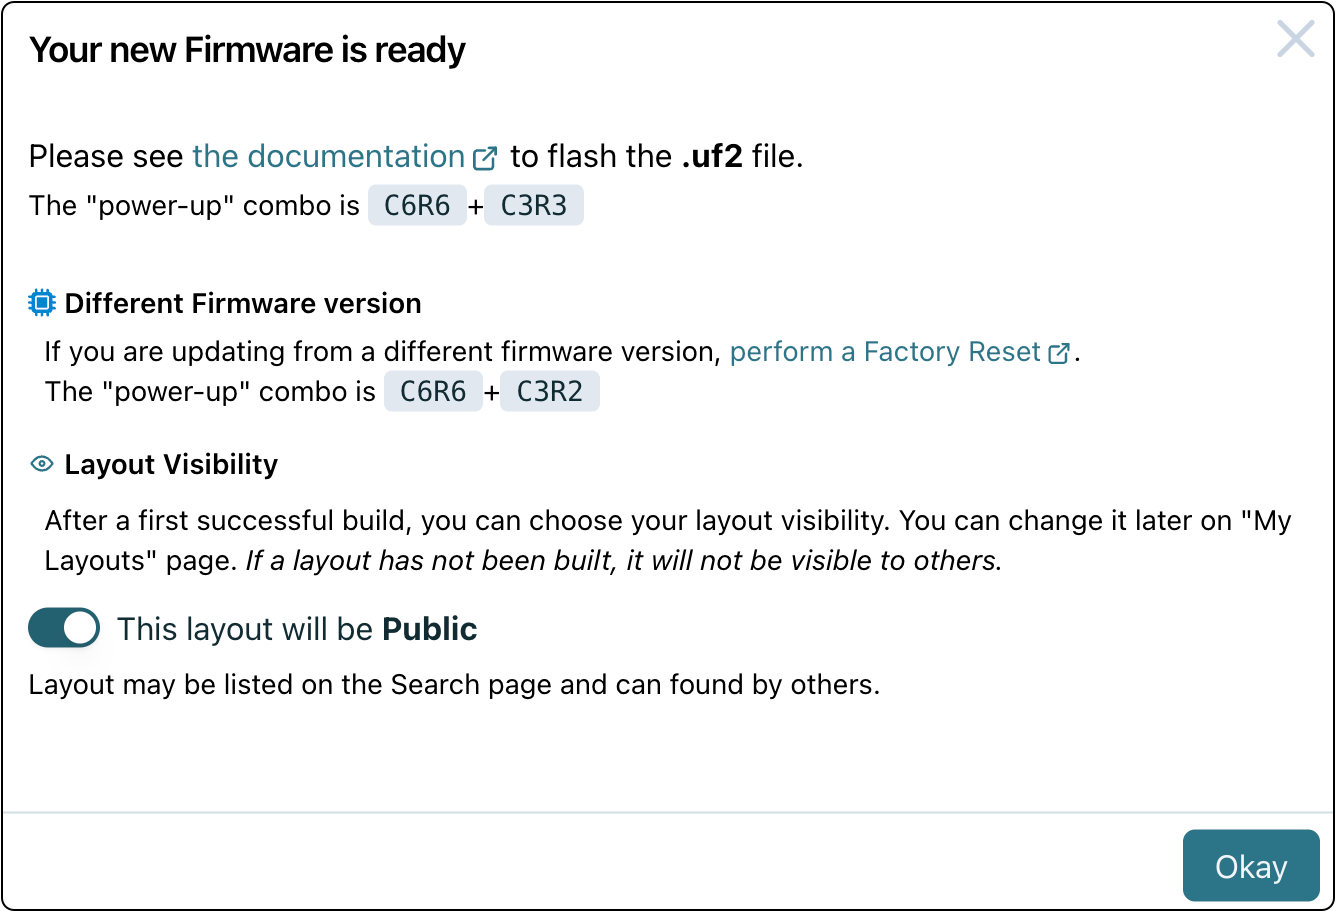Screen dimensions: 1336x912
Task: Select the first C6R6 key combo chip
Action: coord(417,205)
